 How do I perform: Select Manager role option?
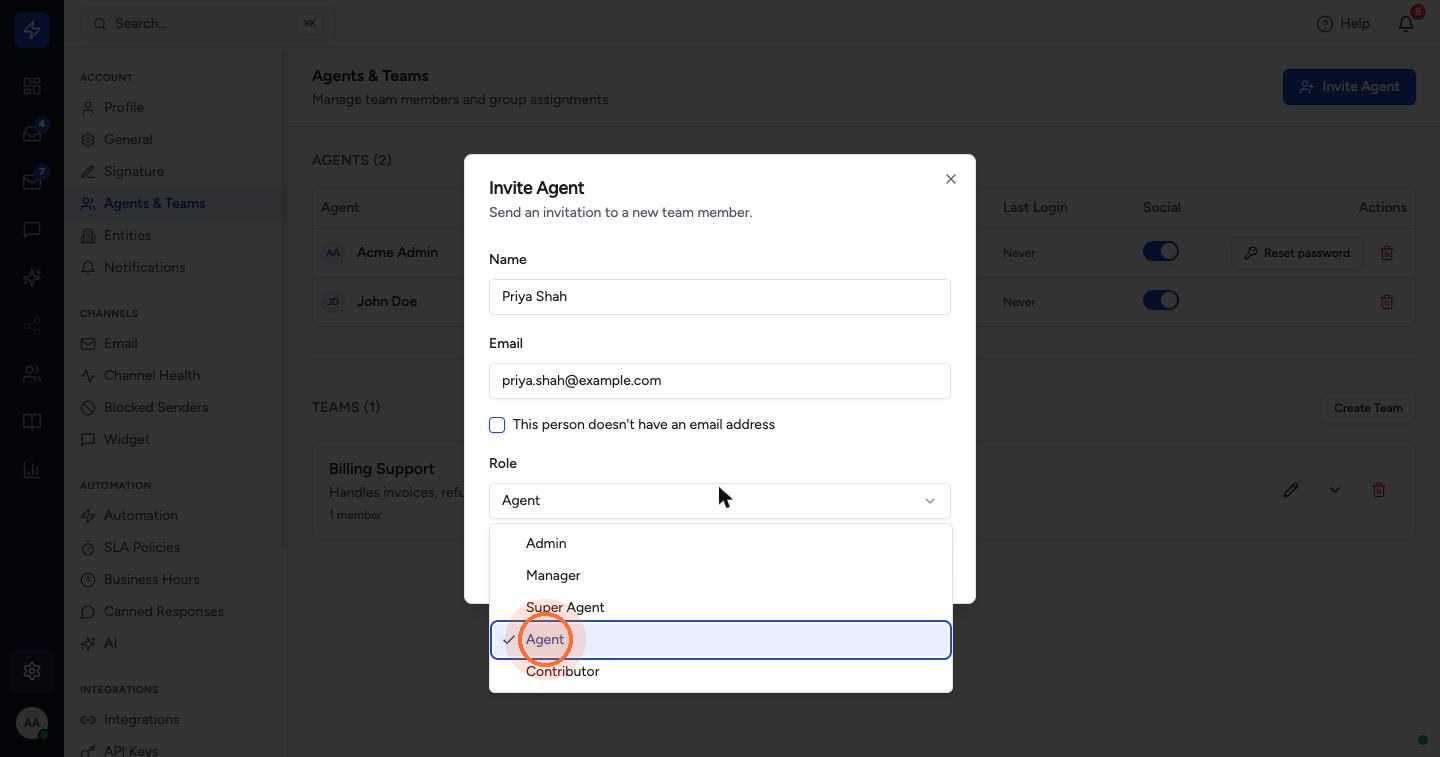(x=720, y=576)
